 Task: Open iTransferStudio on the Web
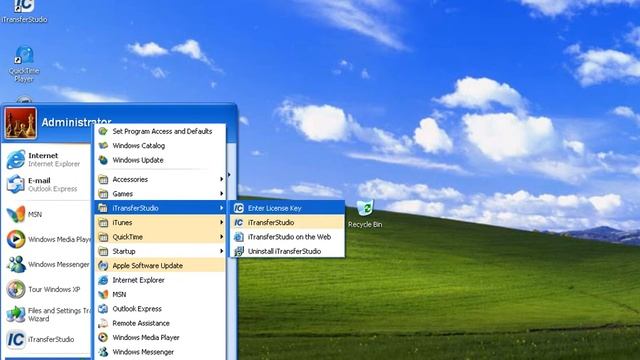click(x=288, y=237)
